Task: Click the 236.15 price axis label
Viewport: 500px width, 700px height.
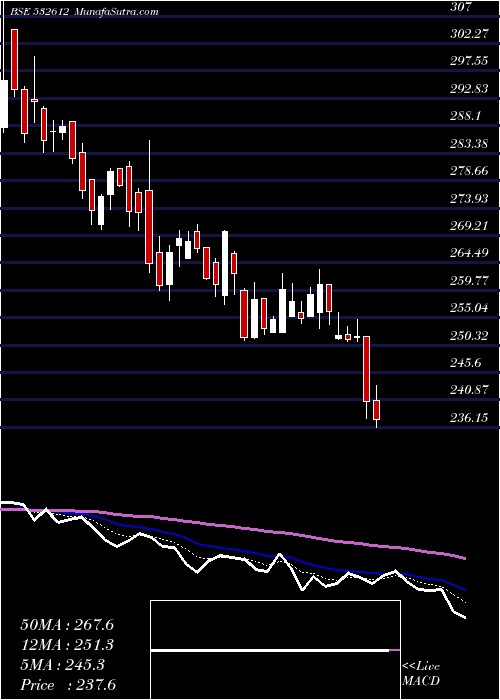Action: pyautogui.click(x=470, y=418)
